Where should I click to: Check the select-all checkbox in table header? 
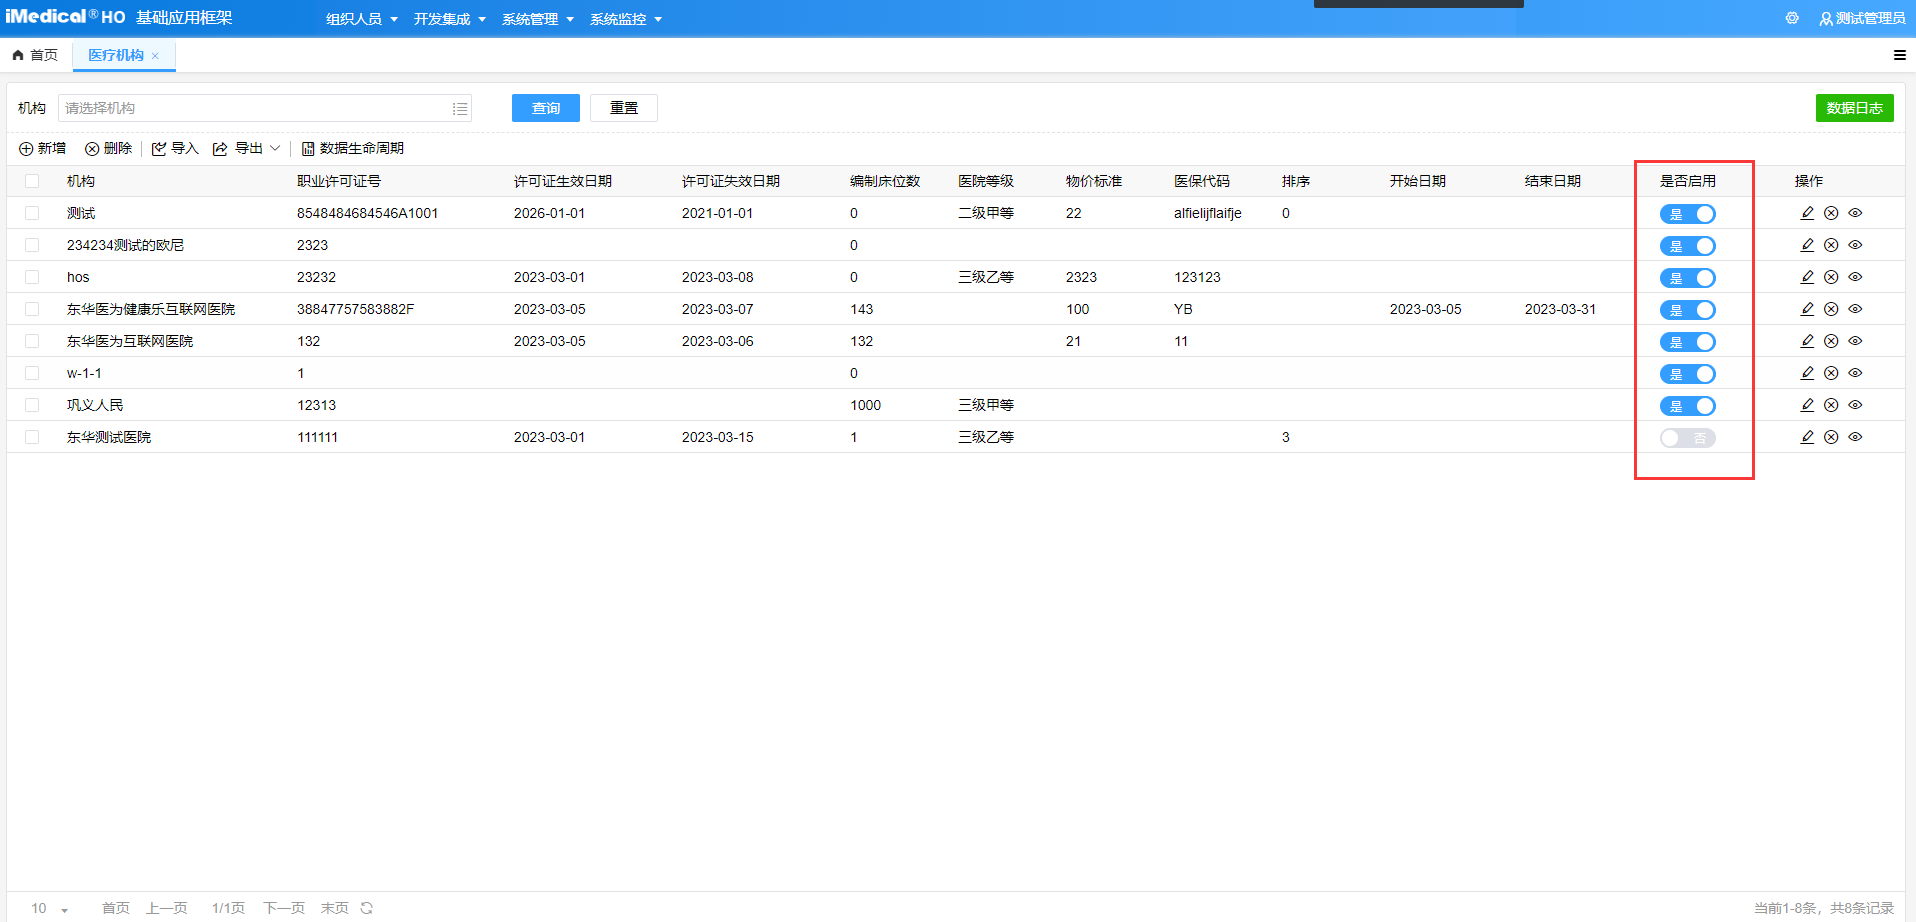(32, 181)
